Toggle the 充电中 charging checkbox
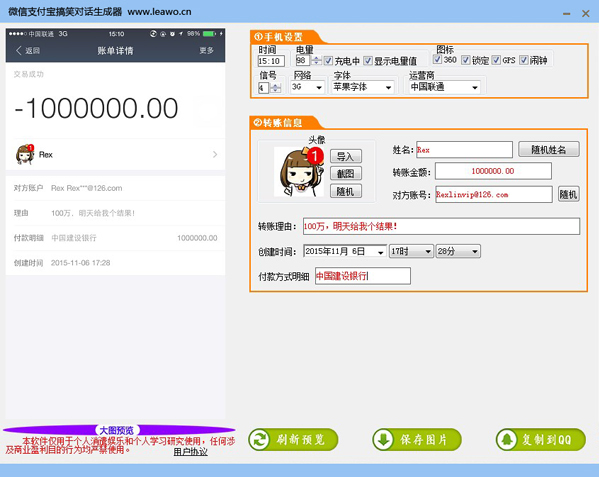 coord(328,61)
